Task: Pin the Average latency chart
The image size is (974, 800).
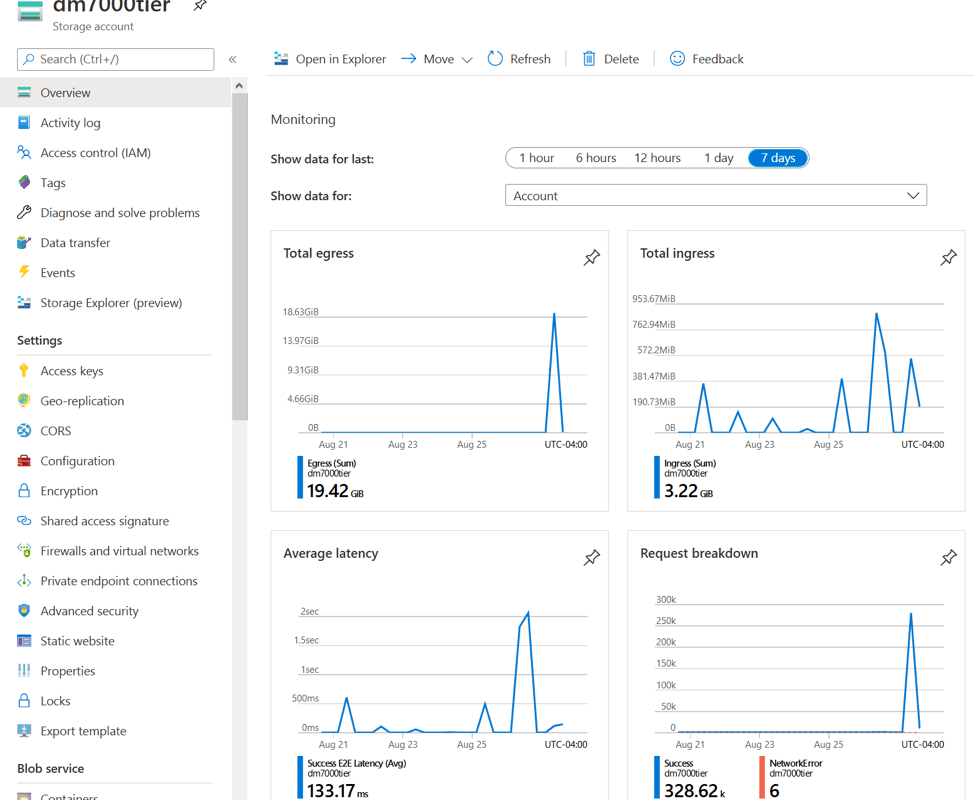Action: coord(591,557)
